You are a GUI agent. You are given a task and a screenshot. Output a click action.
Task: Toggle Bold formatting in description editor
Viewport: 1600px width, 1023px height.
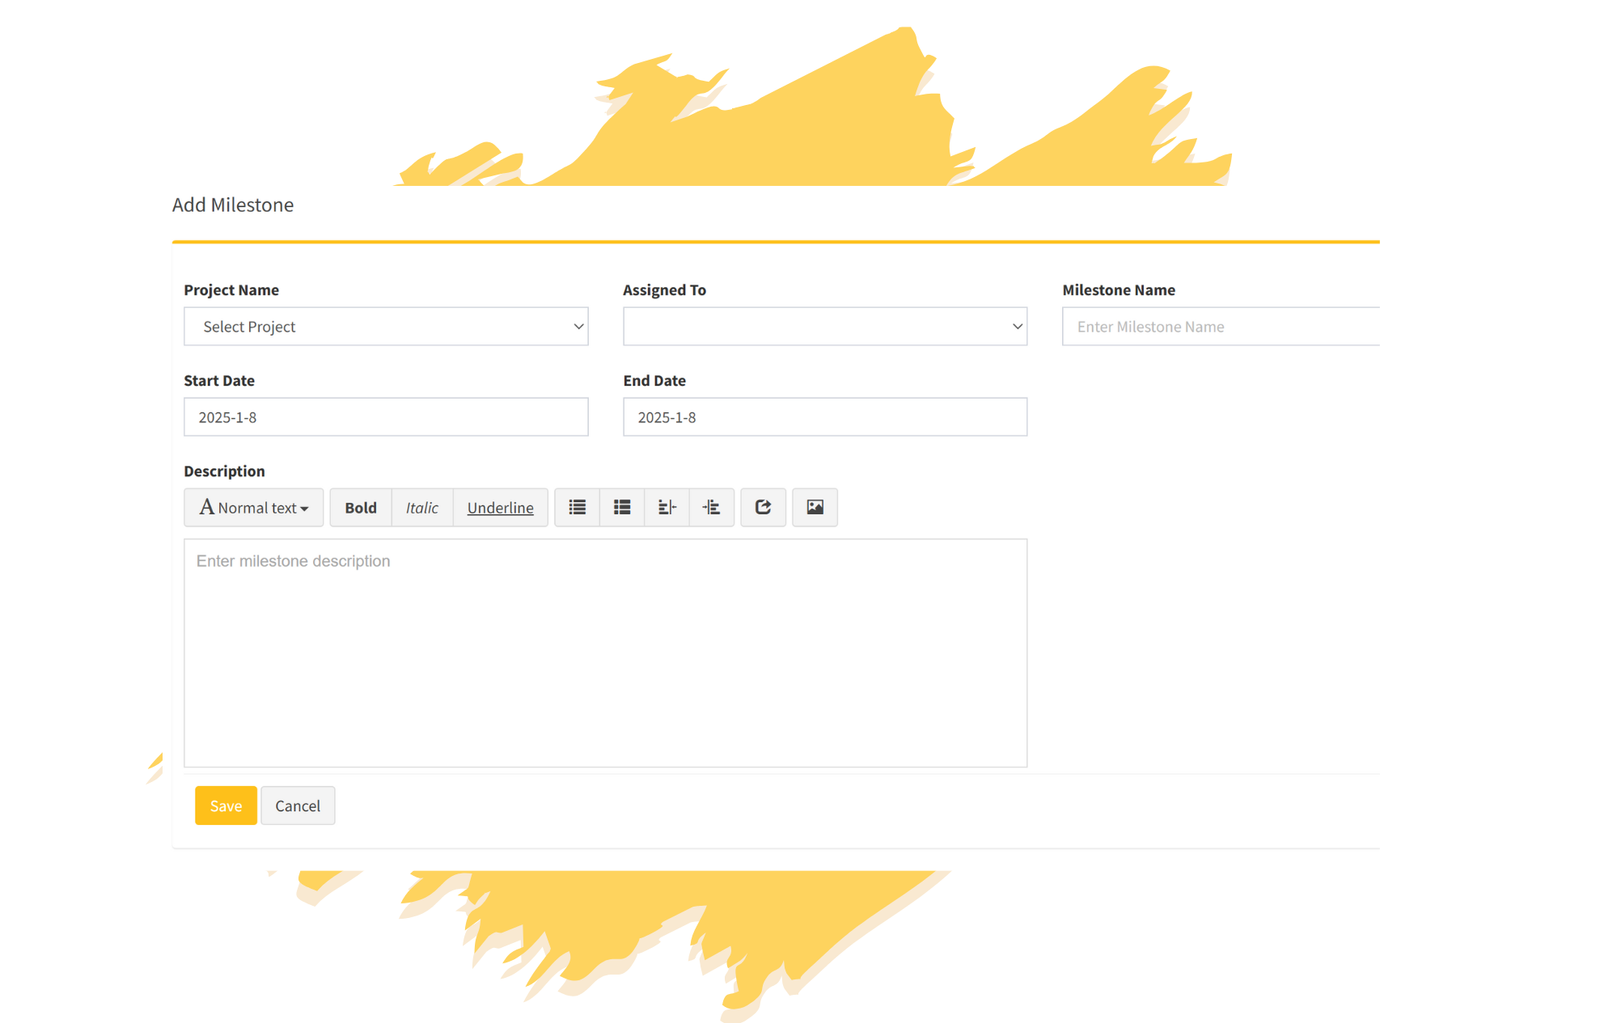tap(360, 507)
